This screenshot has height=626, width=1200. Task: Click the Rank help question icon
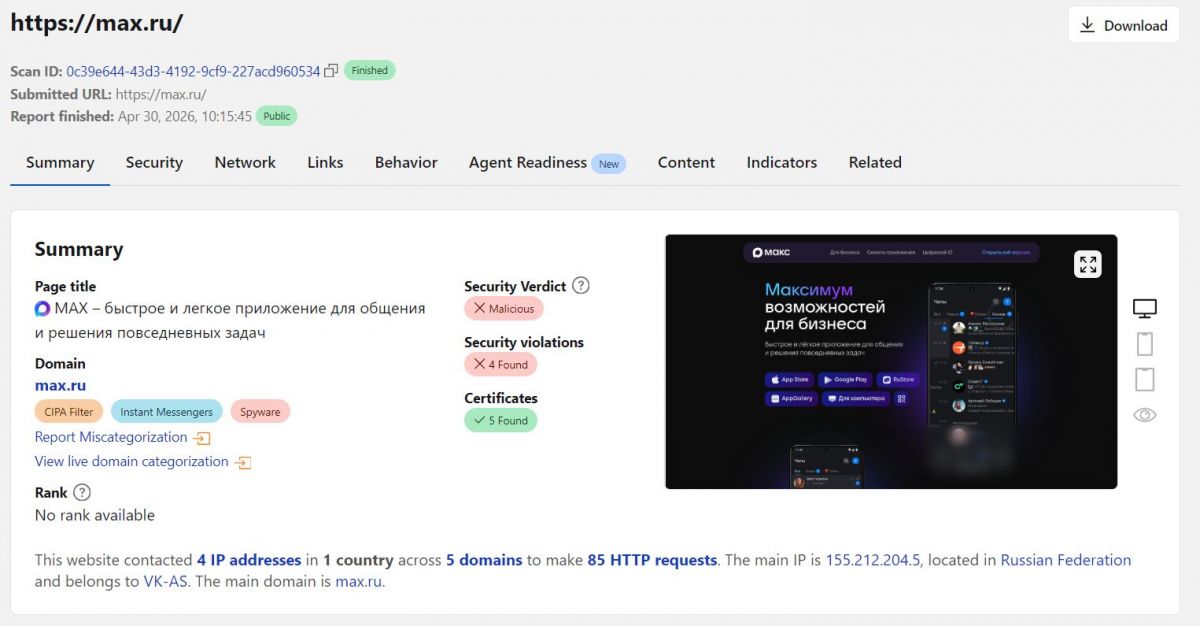click(x=82, y=492)
